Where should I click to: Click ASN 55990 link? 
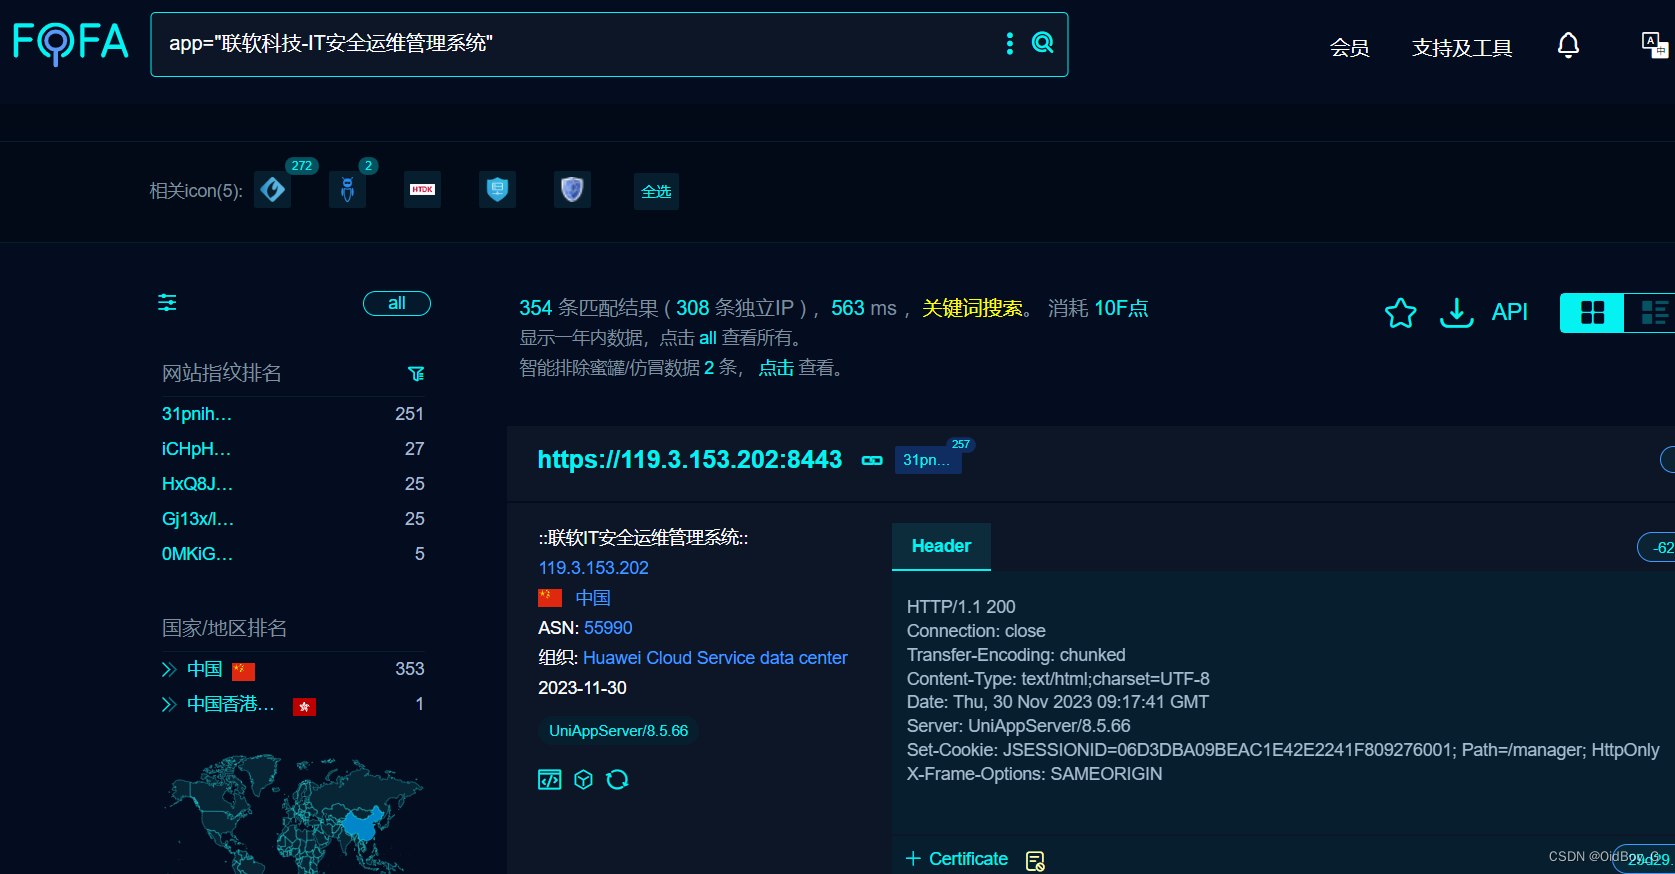(x=608, y=628)
